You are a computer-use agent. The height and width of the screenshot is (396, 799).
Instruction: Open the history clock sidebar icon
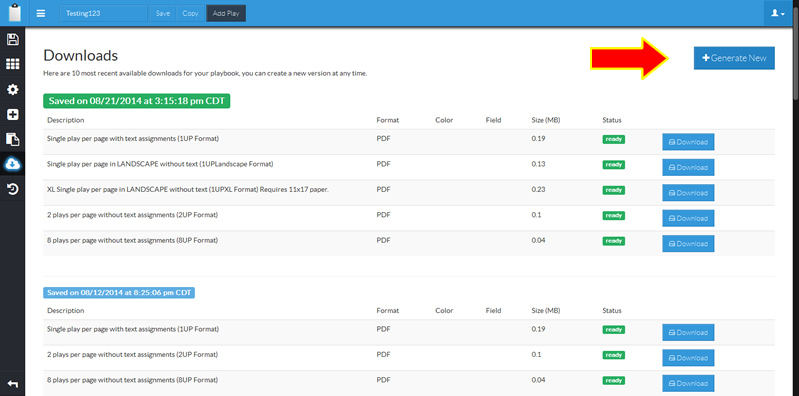pyautogui.click(x=12, y=189)
